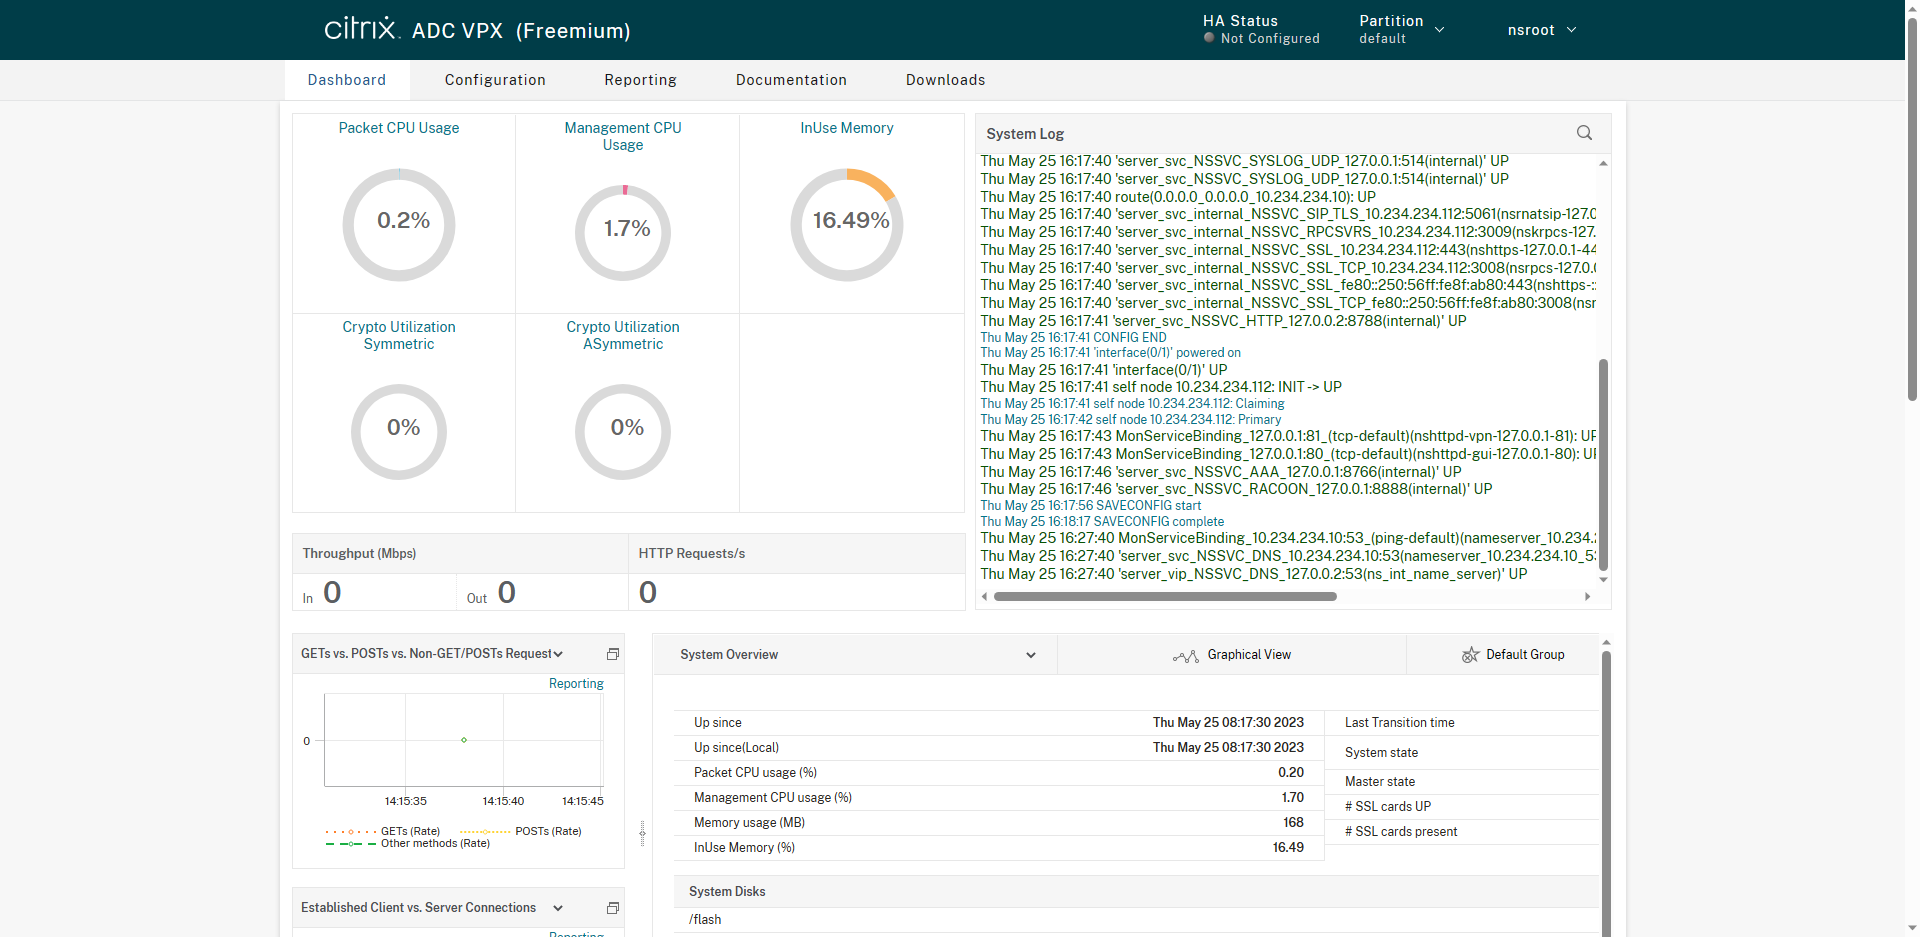Open the System Overview dropdown selector
This screenshot has width=1920, height=937.
tap(1030, 655)
